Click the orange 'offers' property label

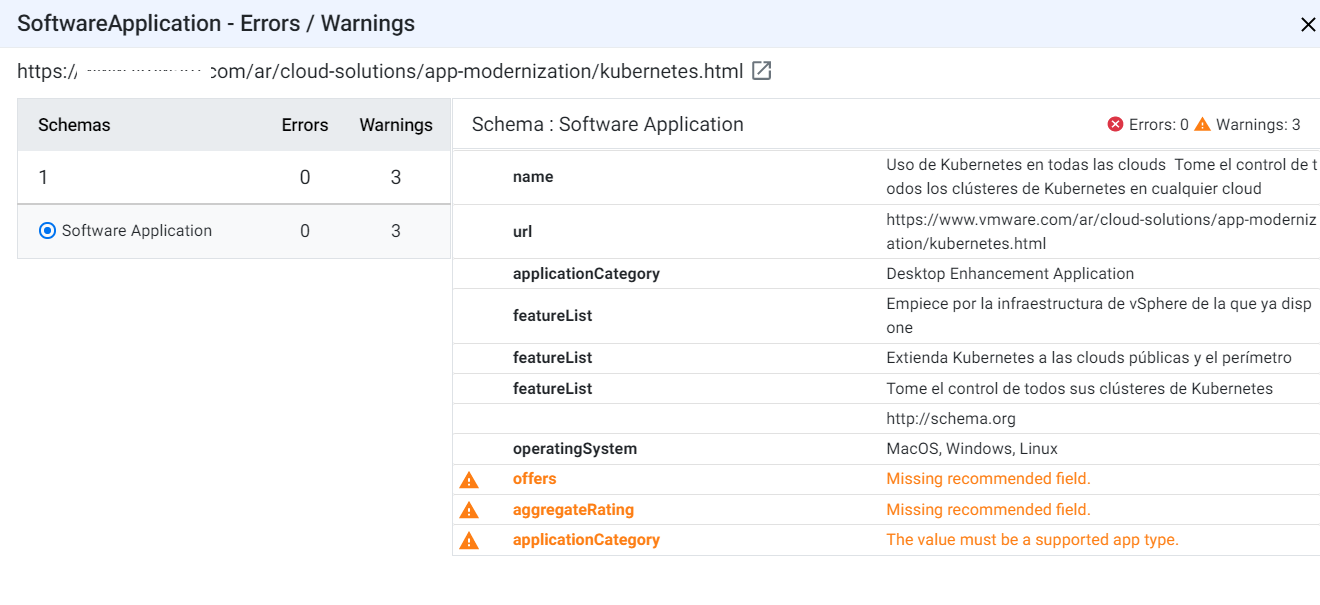point(535,479)
